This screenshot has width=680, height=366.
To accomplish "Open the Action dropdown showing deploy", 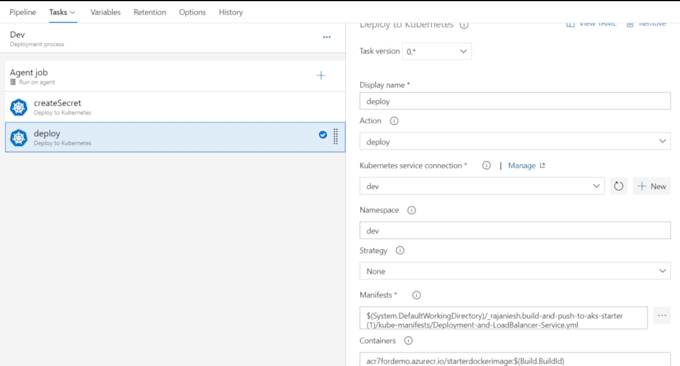I will (x=515, y=141).
